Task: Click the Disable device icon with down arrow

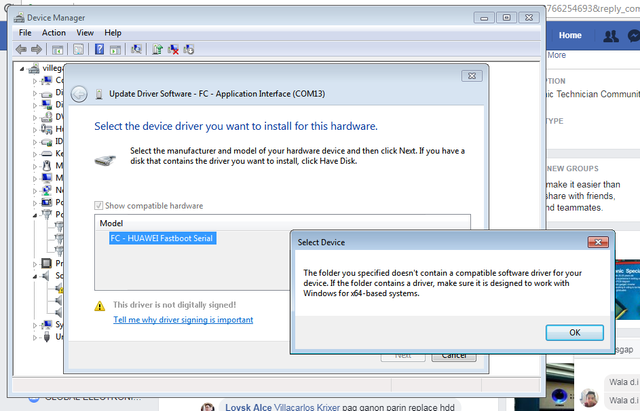Action: pos(189,49)
